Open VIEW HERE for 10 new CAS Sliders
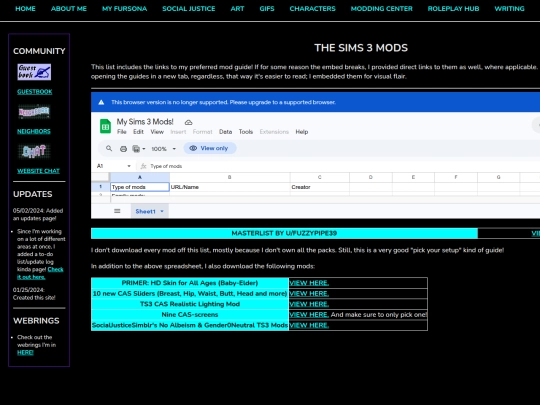 point(309,293)
